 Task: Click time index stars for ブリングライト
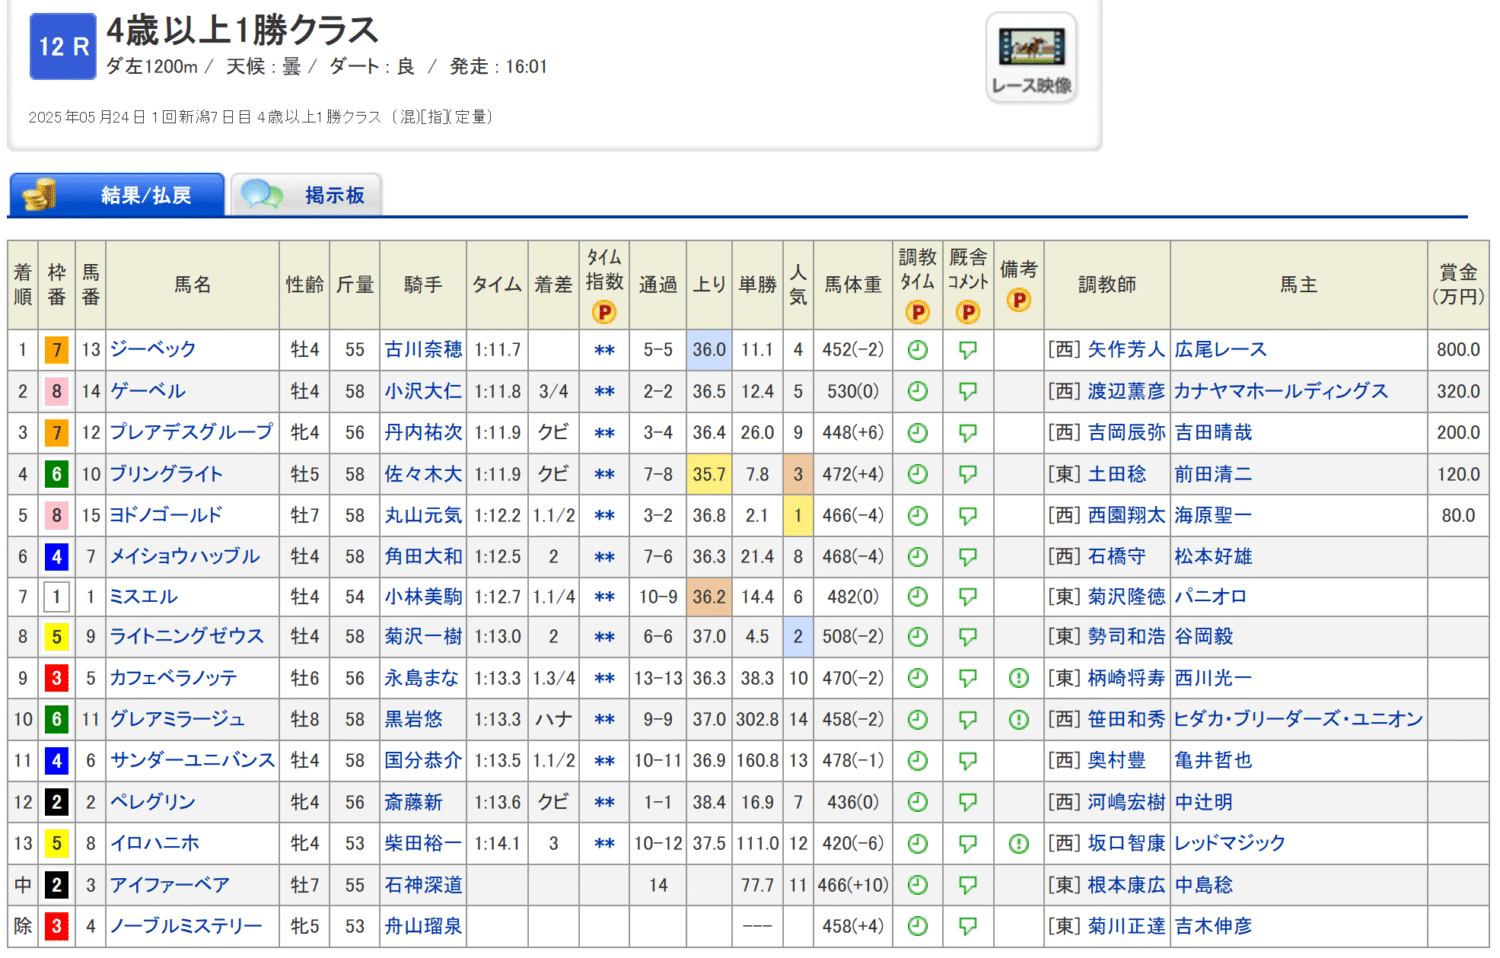click(x=604, y=475)
